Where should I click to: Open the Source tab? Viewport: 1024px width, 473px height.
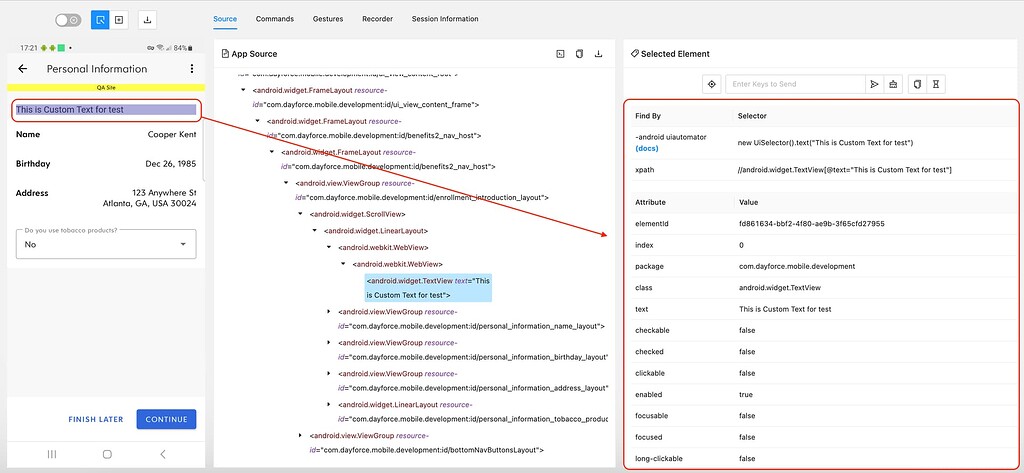[225, 19]
